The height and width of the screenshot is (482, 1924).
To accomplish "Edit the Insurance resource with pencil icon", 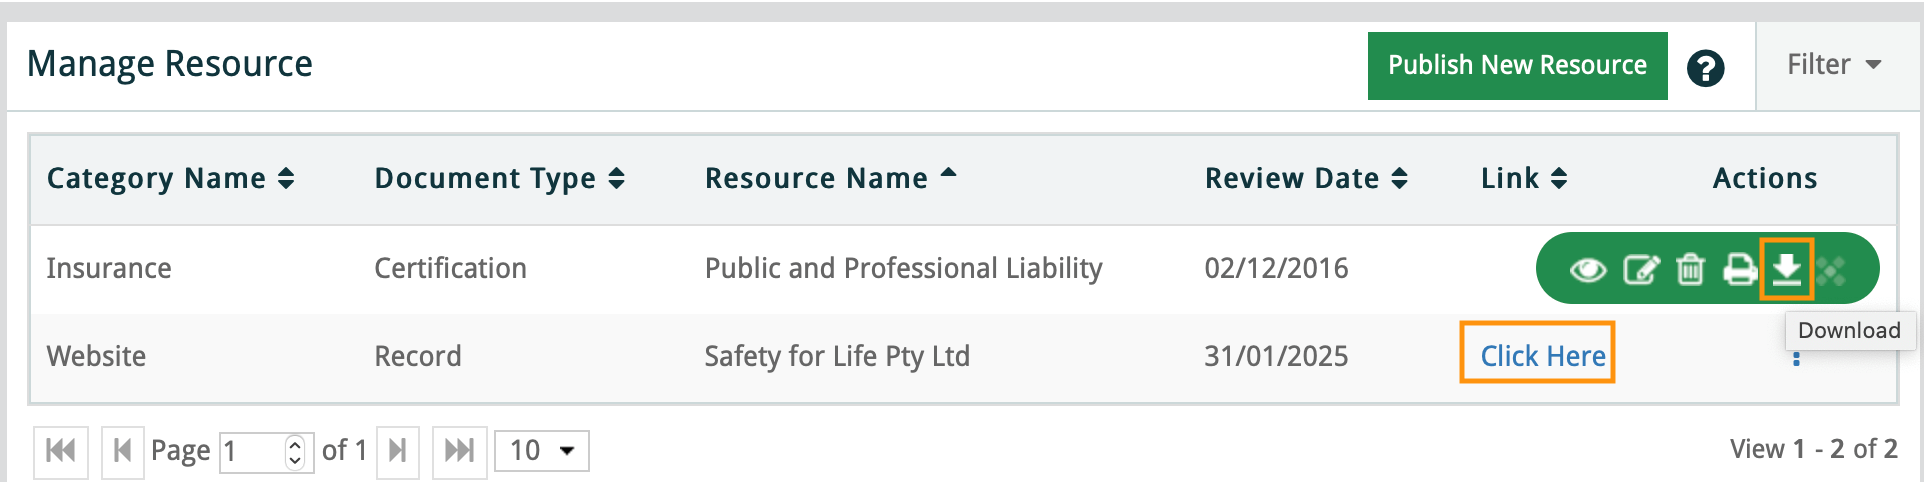I will coord(1640,270).
